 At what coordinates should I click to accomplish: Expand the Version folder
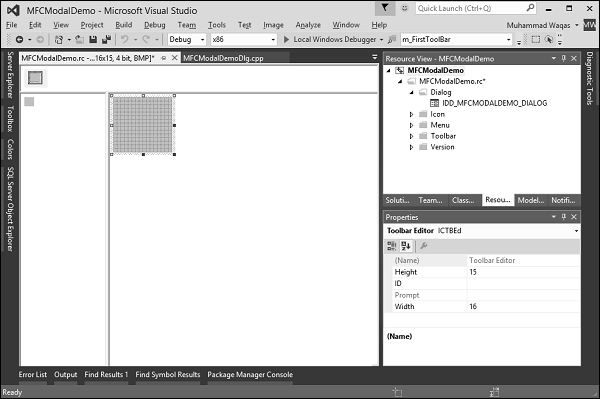(x=412, y=147)
